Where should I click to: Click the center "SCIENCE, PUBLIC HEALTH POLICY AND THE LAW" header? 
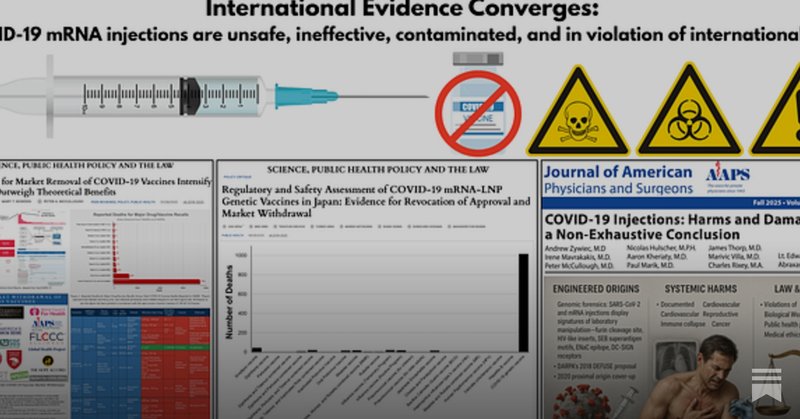tap(378, 169)
